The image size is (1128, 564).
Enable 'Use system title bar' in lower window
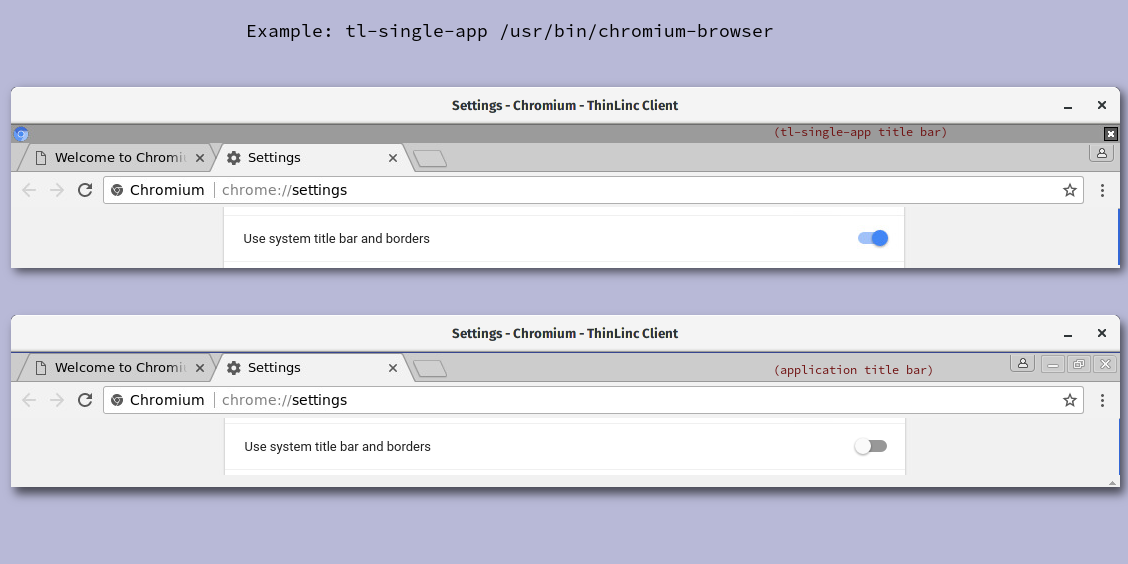pyautogui.click(x=871, y=446)
